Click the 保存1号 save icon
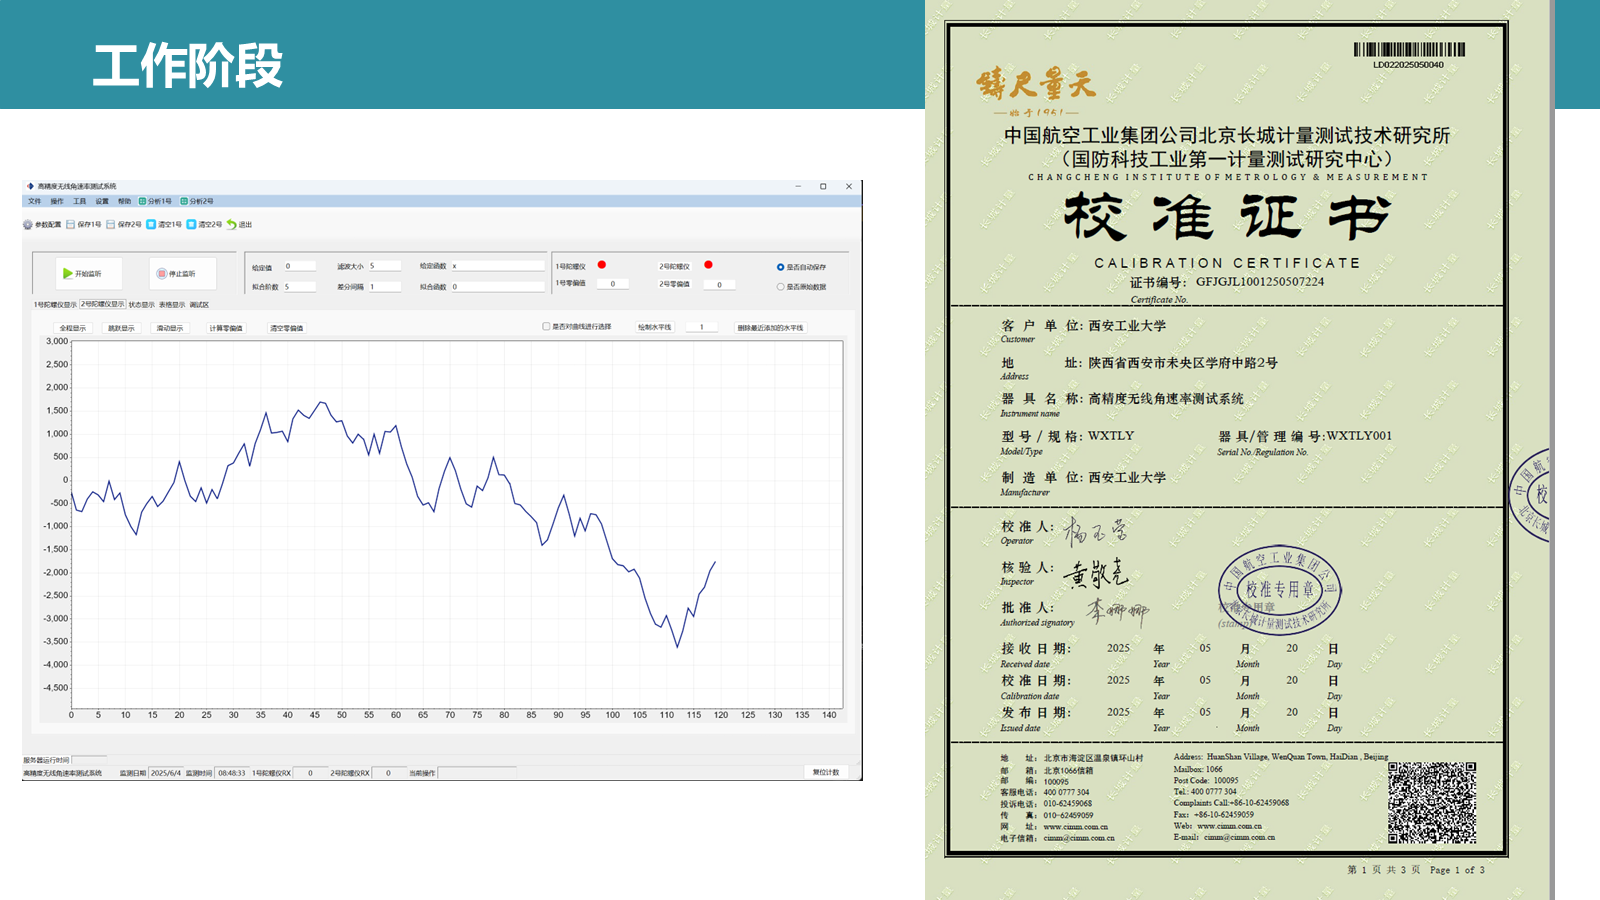This screenshot has height=900, width=1600. pos(71,225)
